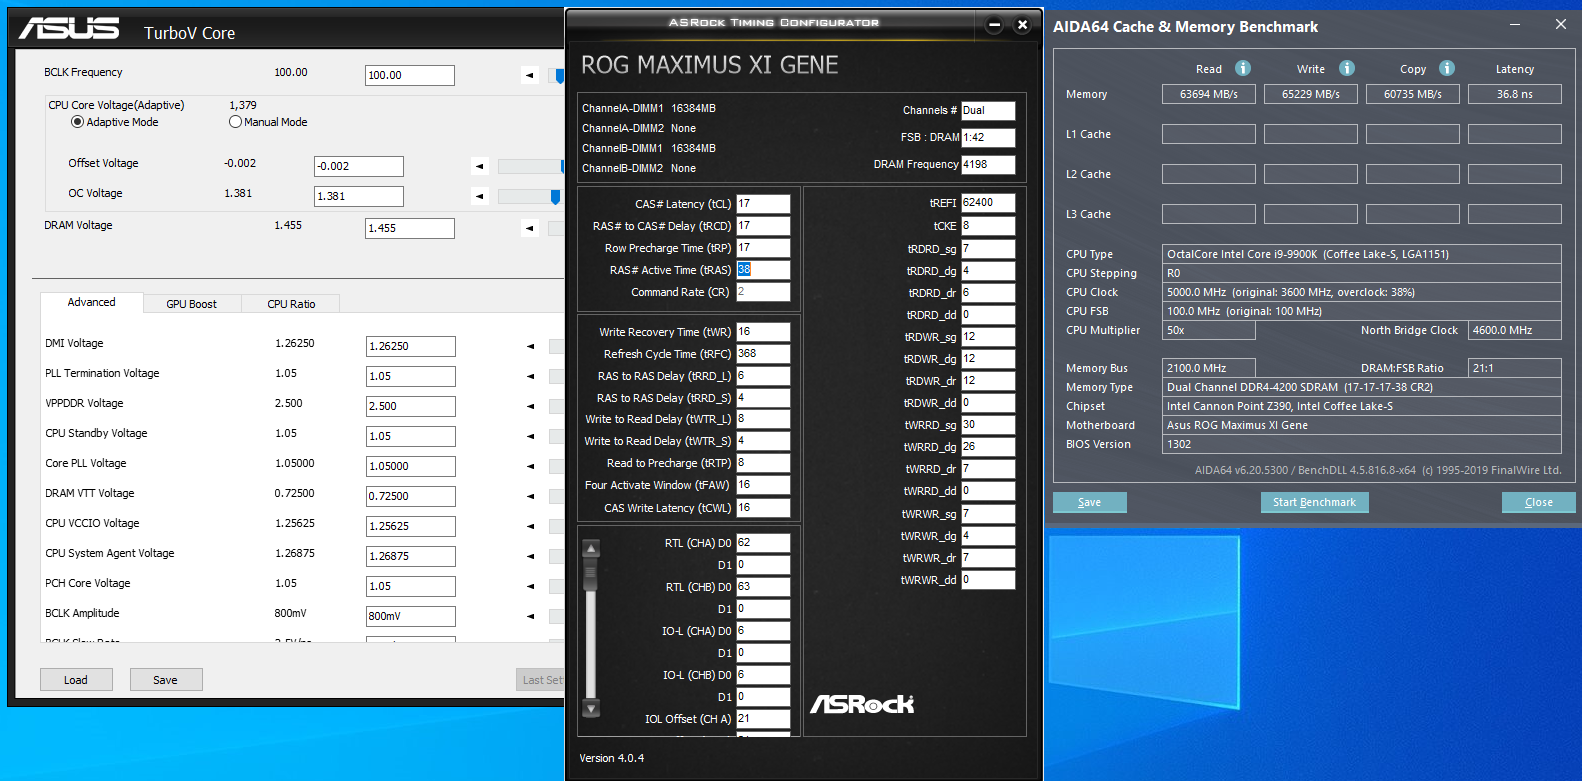Click scroll-up arrow in ASRock RTL list
Screen dimensions: 1582x781
[591, 548]
